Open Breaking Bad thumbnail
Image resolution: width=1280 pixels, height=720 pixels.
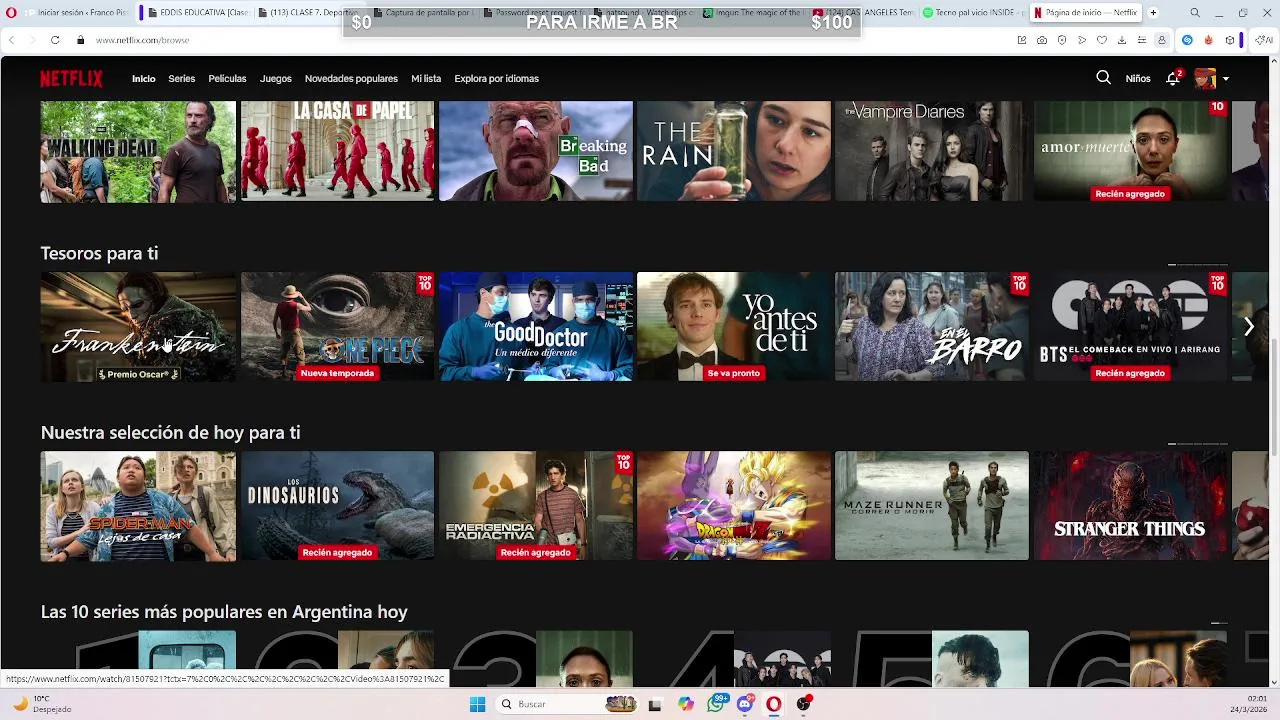coord(536,151)
